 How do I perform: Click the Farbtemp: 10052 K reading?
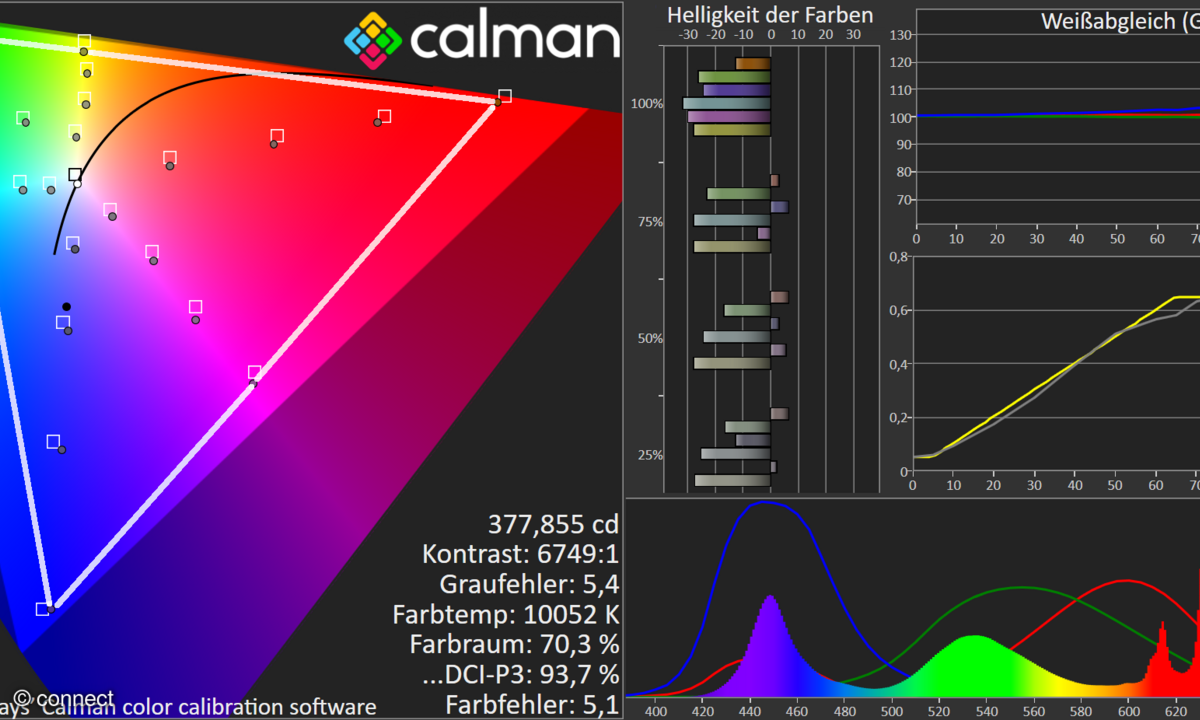(506, 614)
